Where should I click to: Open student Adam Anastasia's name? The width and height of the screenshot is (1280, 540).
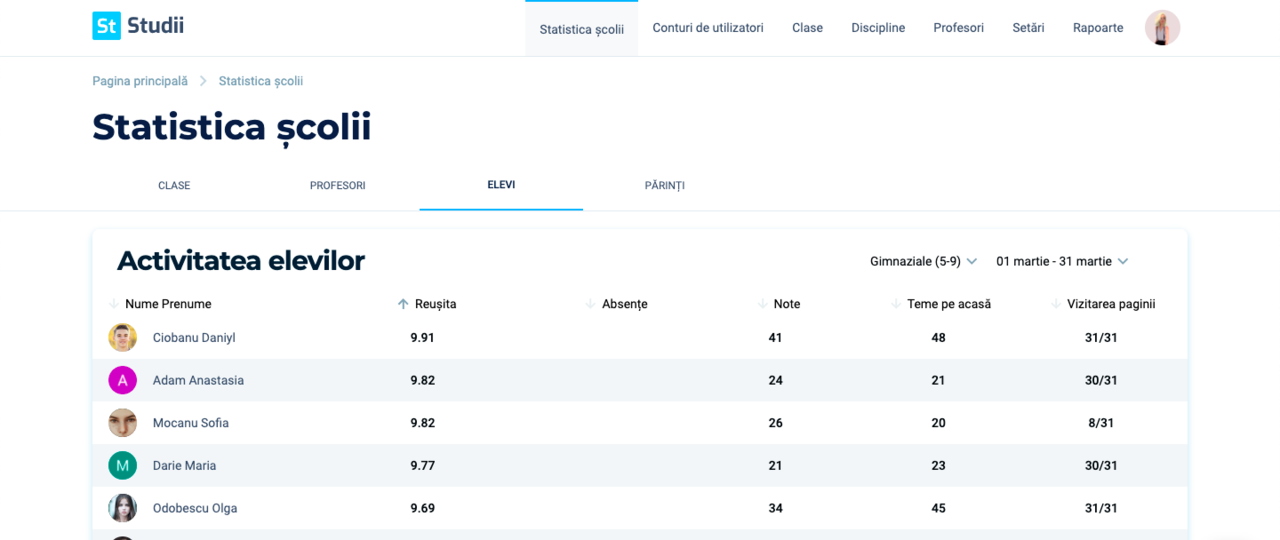[x=198, y=380]
